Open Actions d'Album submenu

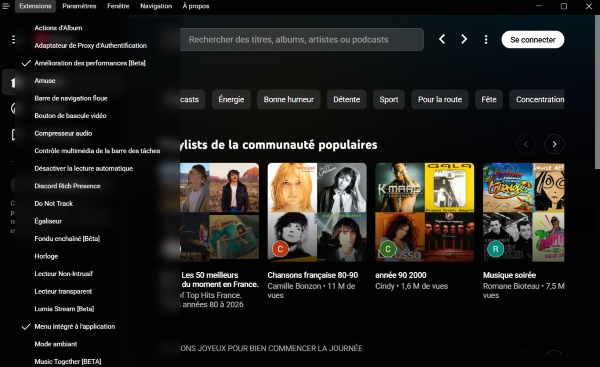pyautogui.click(x=58, y=28)
